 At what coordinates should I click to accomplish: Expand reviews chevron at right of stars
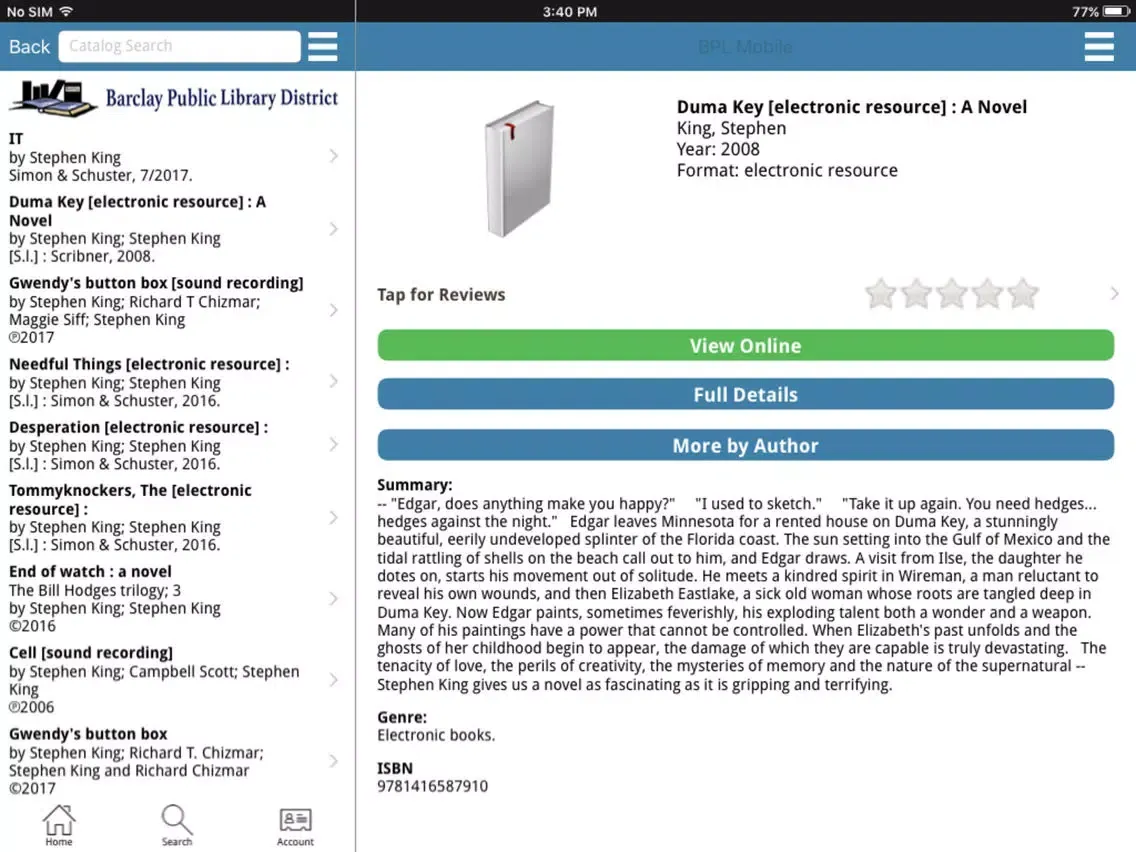[x=1114, y=293]
